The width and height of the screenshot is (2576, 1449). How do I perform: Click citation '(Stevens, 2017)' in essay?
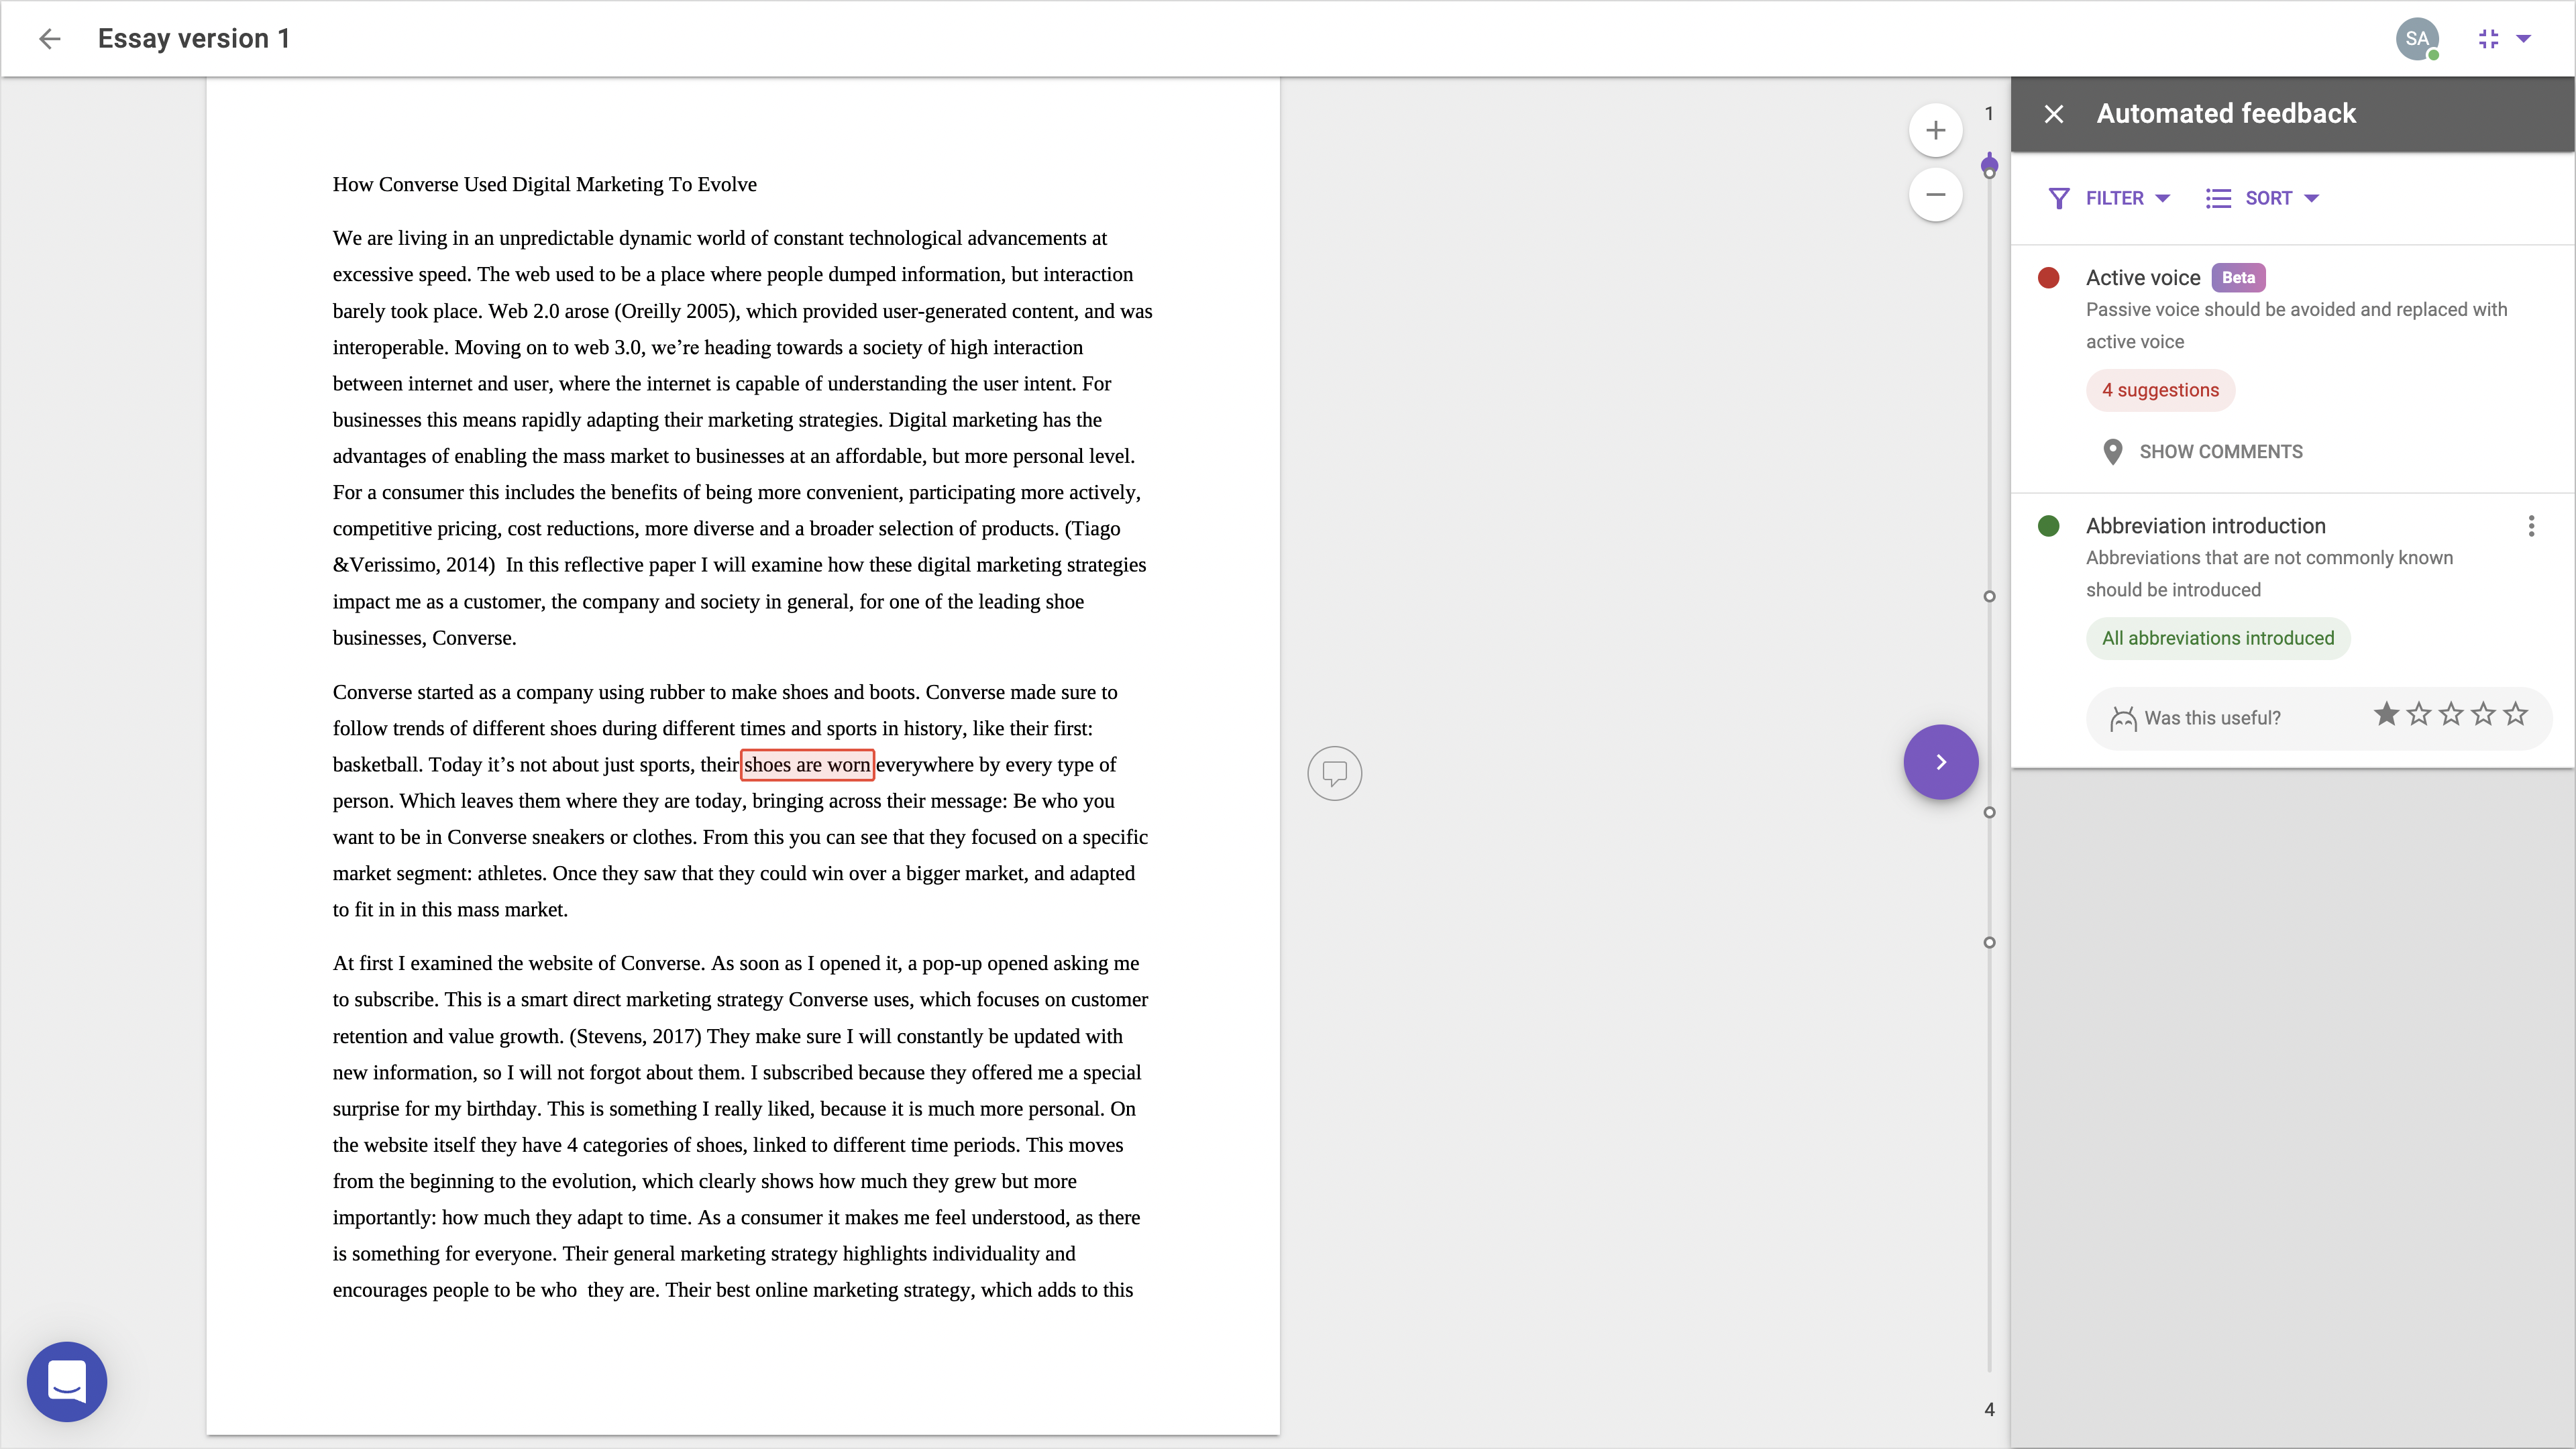tap(635, 1037)
